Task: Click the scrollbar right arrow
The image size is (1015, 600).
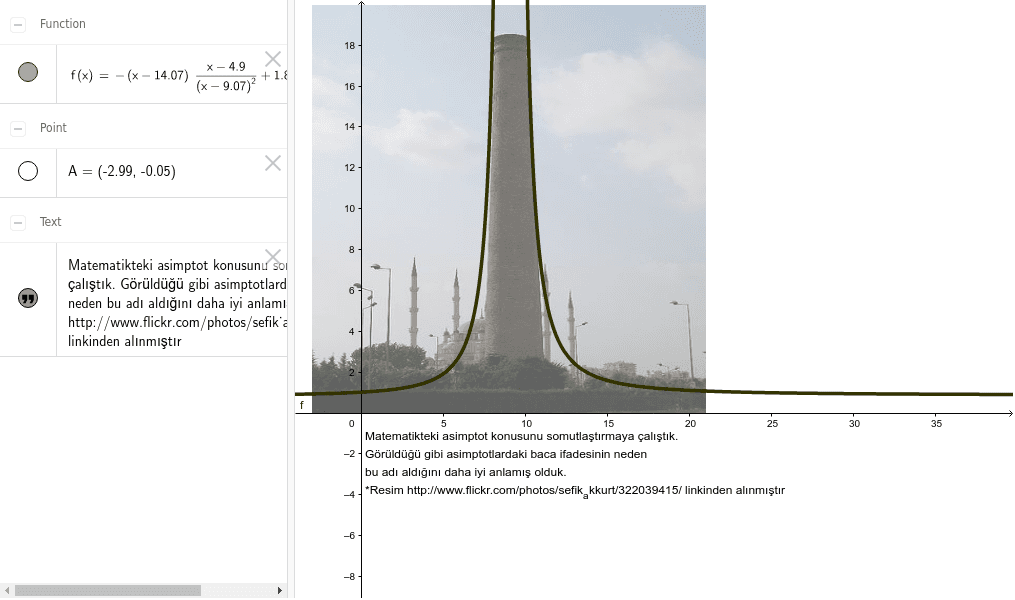Action: coord(280,590)
